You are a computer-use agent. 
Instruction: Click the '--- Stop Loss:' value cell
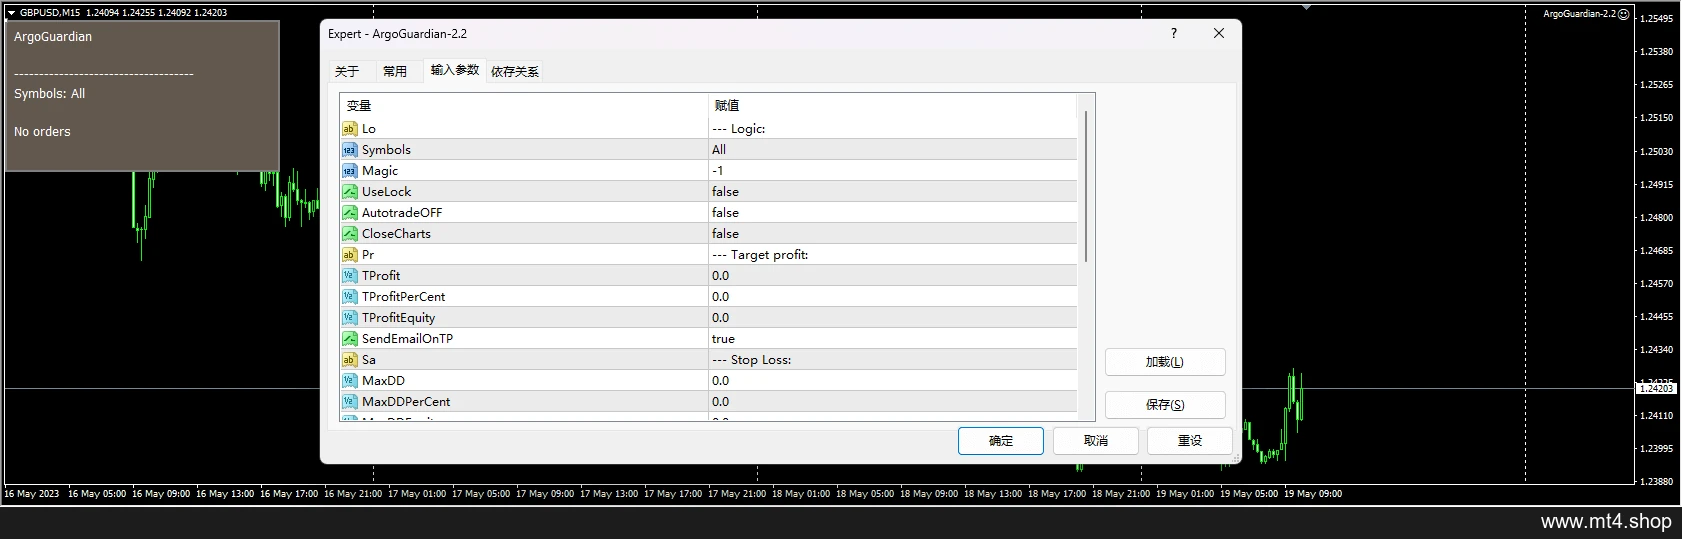tap(893, 360)
